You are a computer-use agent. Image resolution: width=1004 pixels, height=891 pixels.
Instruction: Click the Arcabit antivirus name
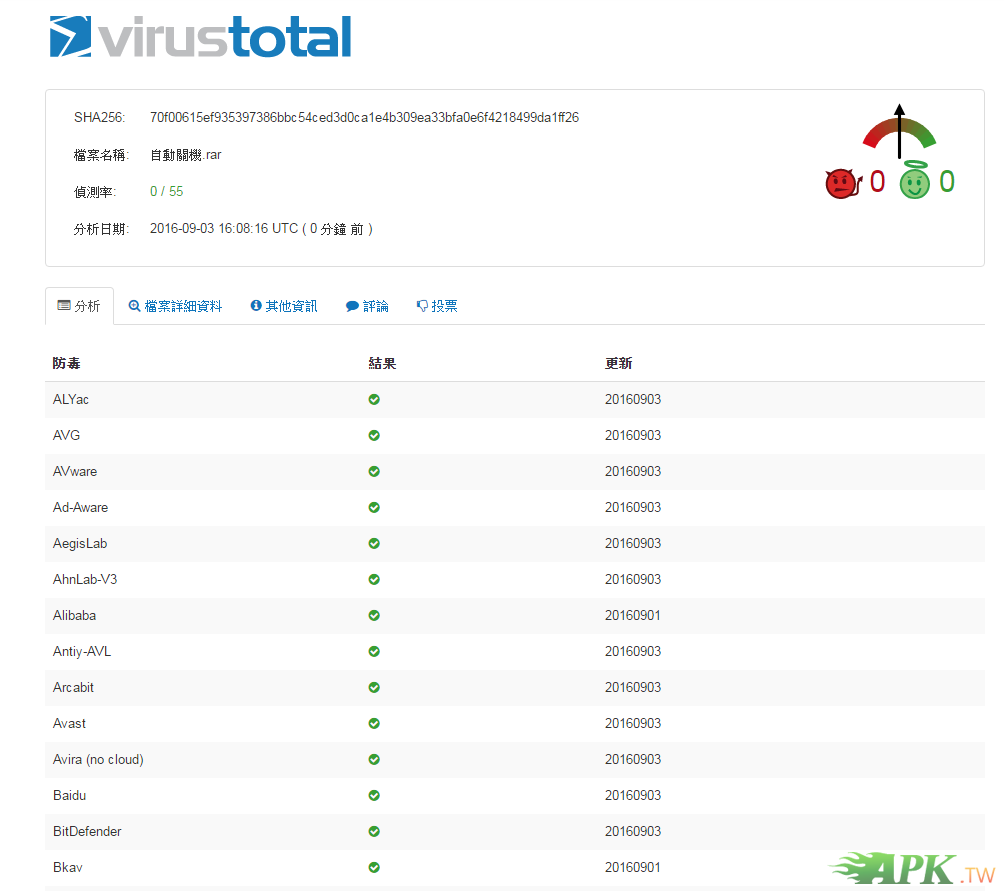(73, 687)
